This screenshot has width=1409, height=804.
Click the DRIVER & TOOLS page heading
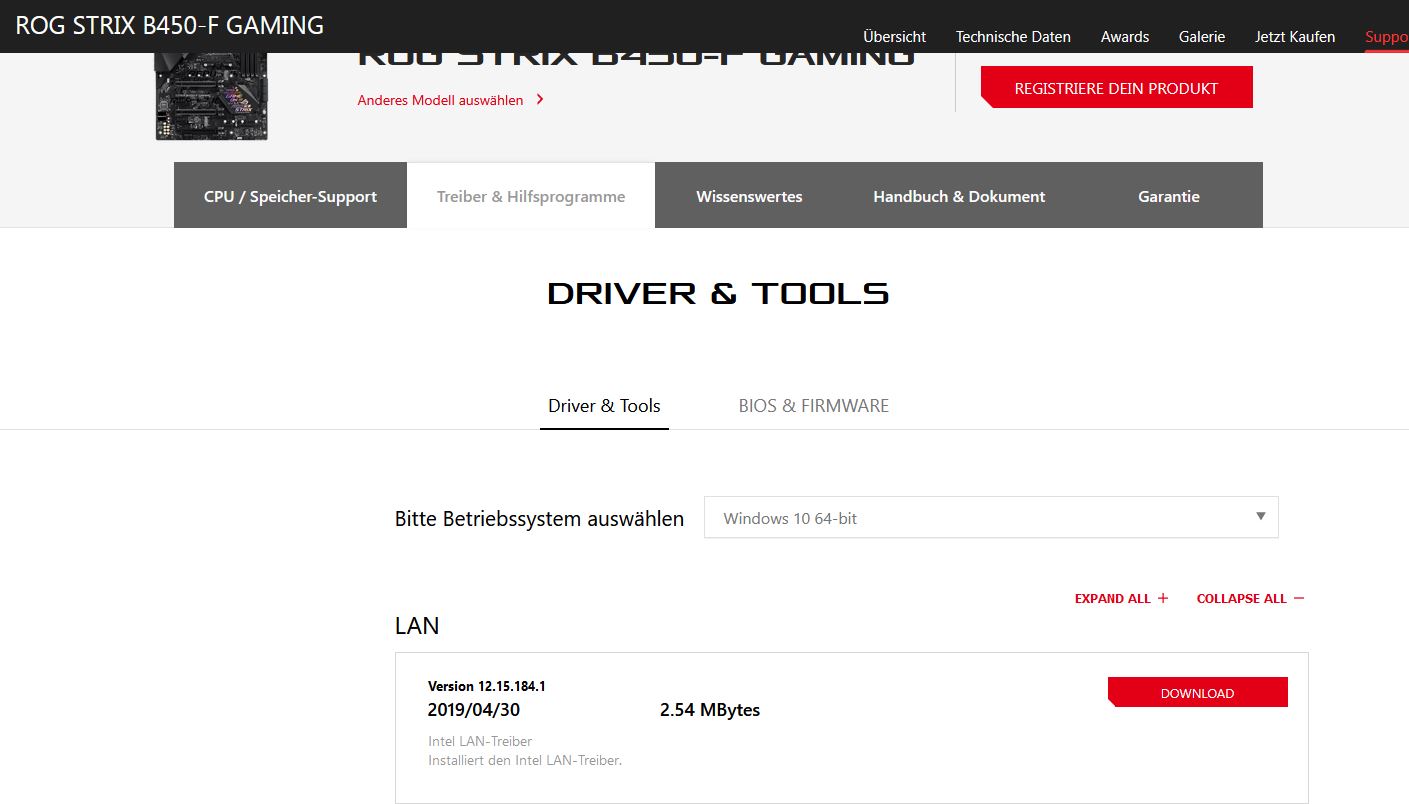[718, 293]
